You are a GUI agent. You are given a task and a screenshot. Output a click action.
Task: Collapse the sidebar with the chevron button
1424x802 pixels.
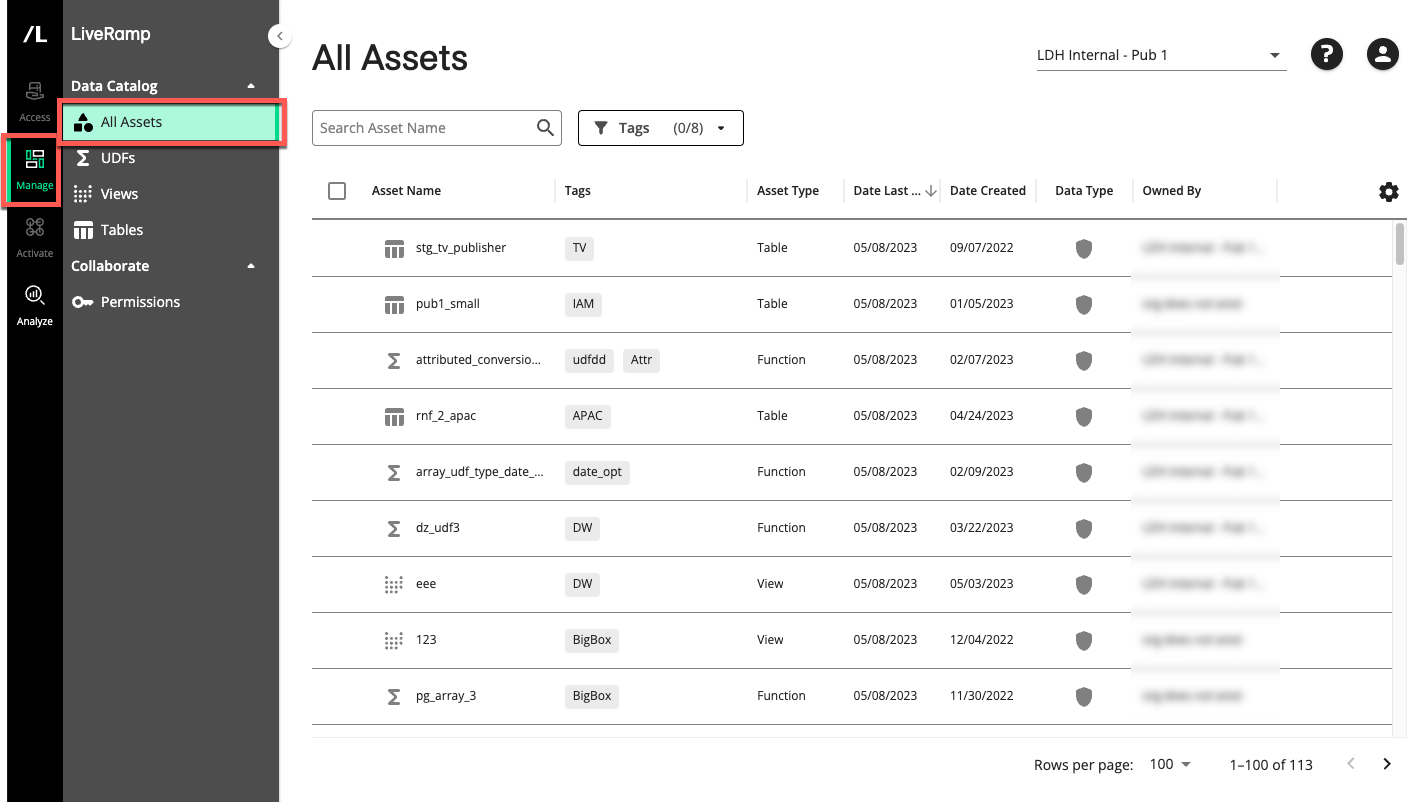click(x=280, y=36)
